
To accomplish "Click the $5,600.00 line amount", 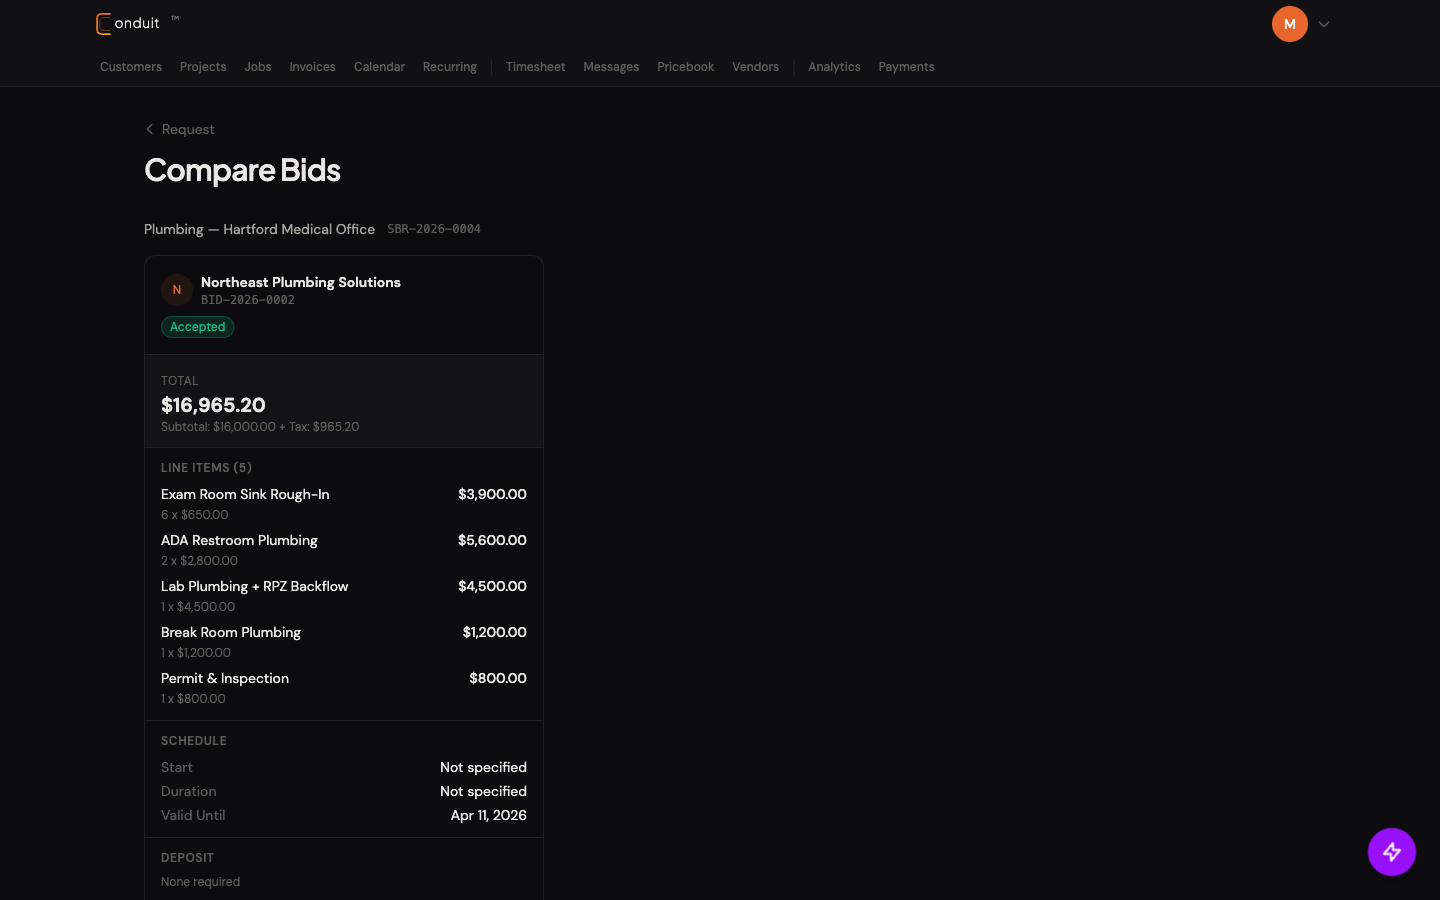I will [x=492, y=540].
